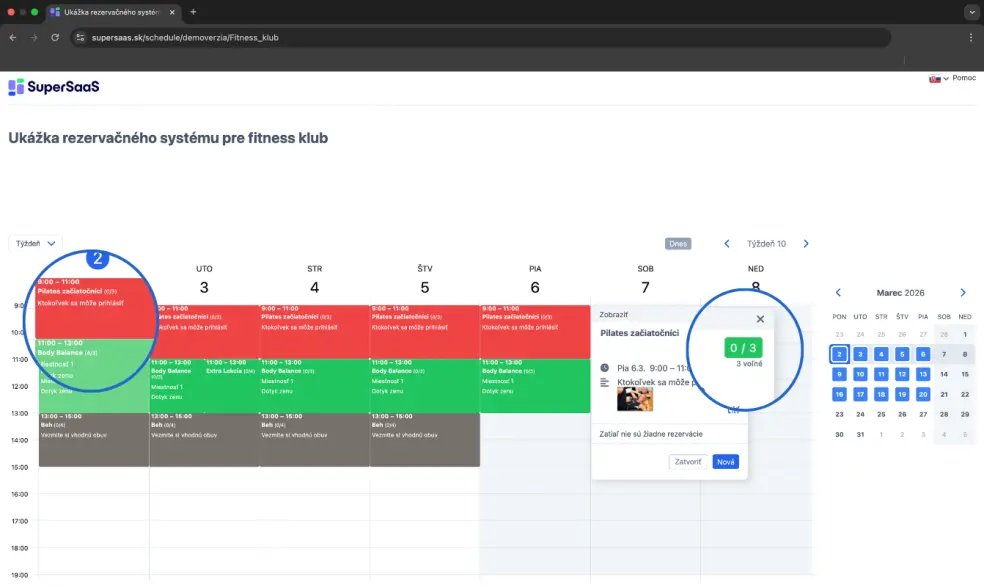Click the Nová button in popup
Screen dimensions: 984x587
[725, 462]
